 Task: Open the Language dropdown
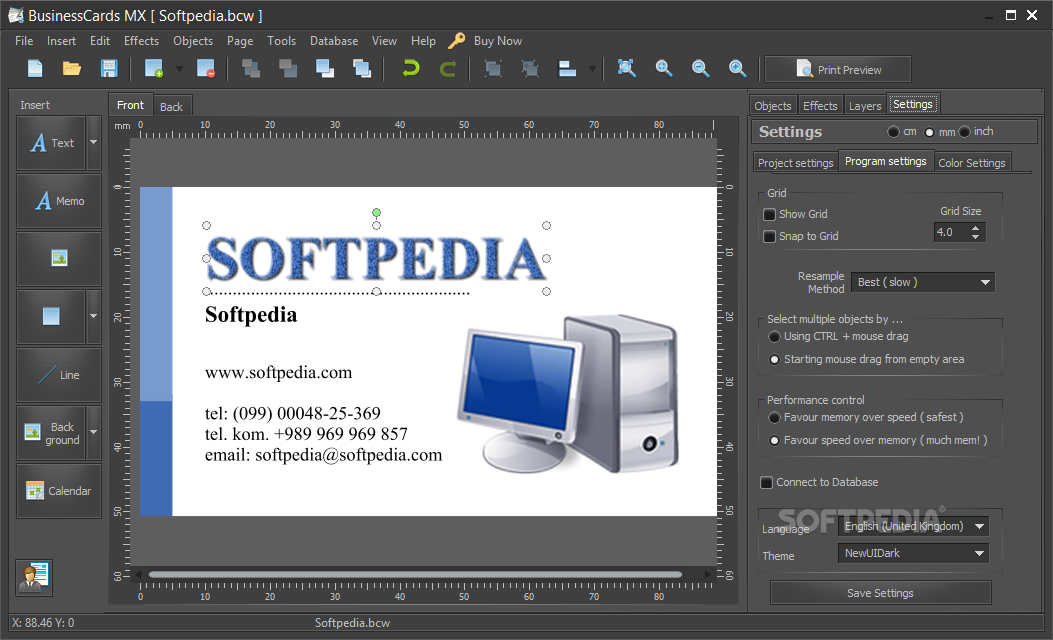[913, 526]
